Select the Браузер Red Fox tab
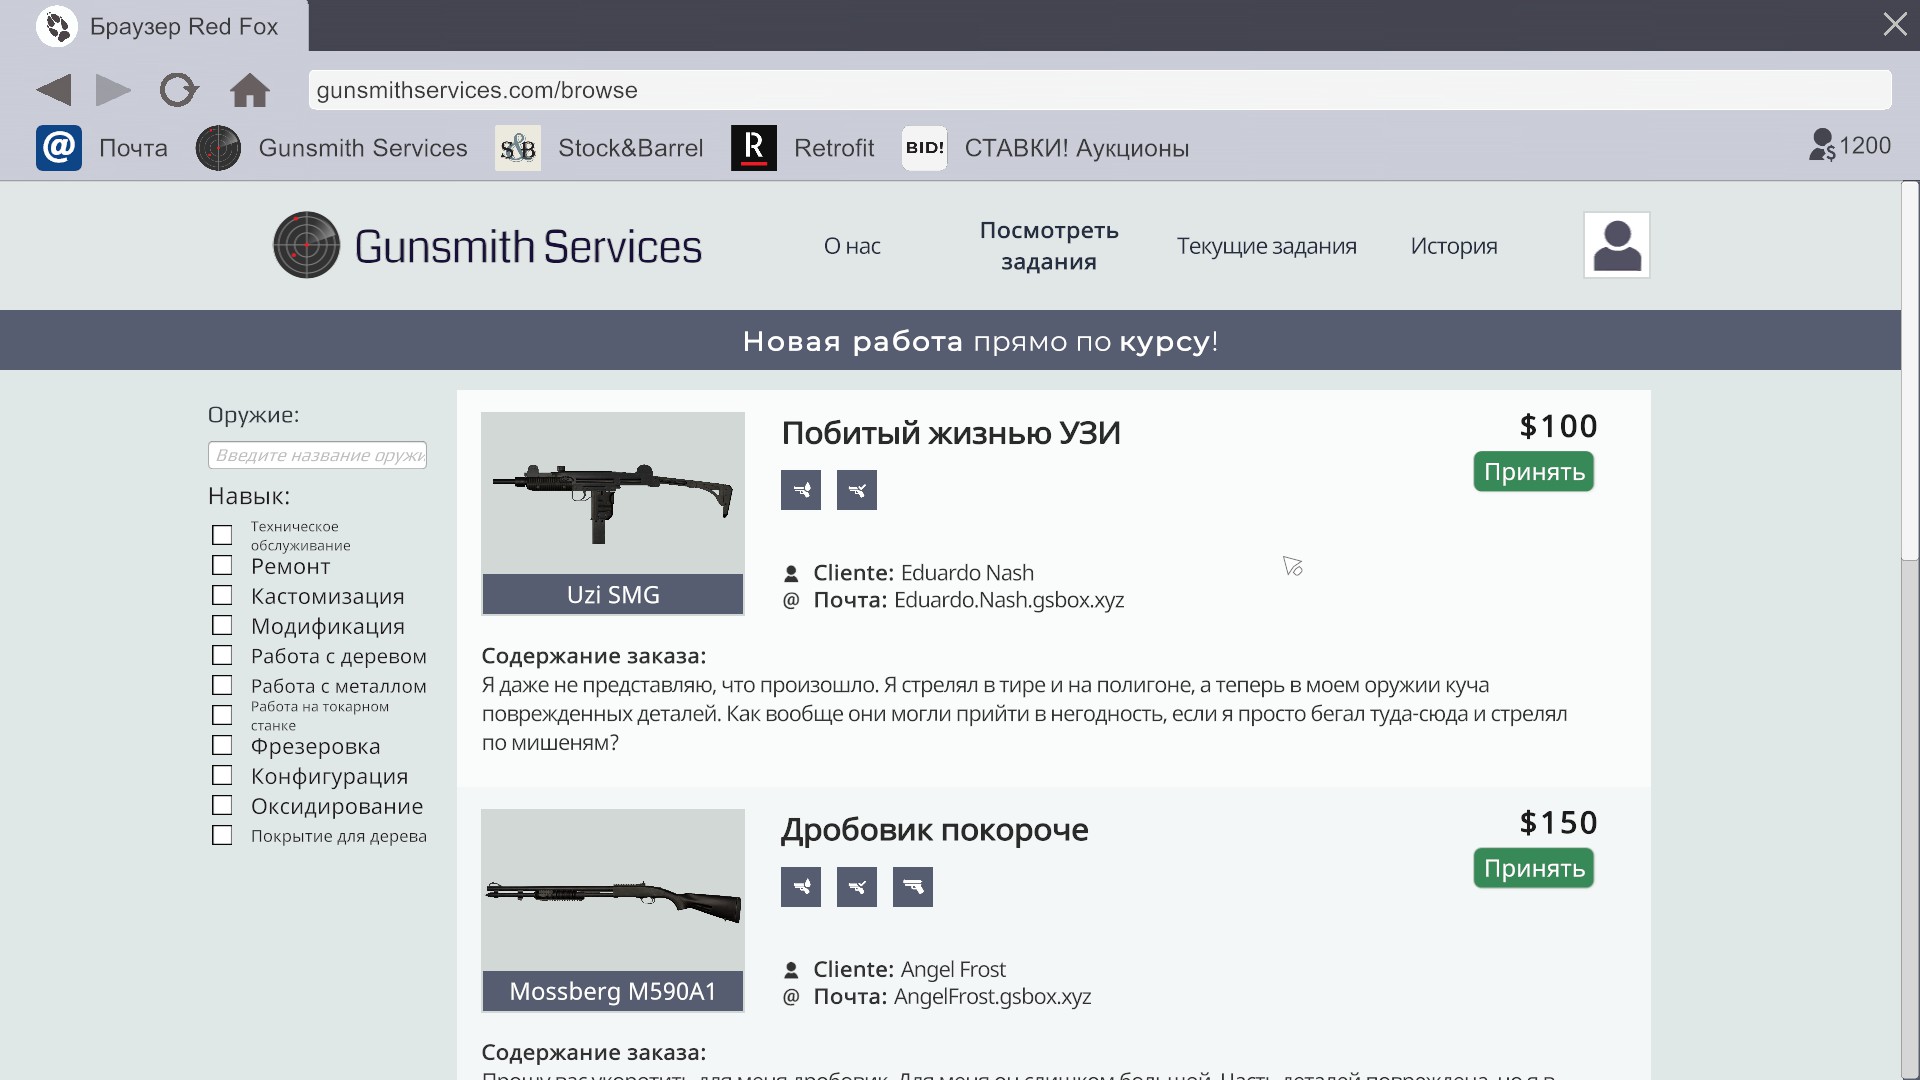This screenshot has height=1080, width=1920. (x=155, y=26)
